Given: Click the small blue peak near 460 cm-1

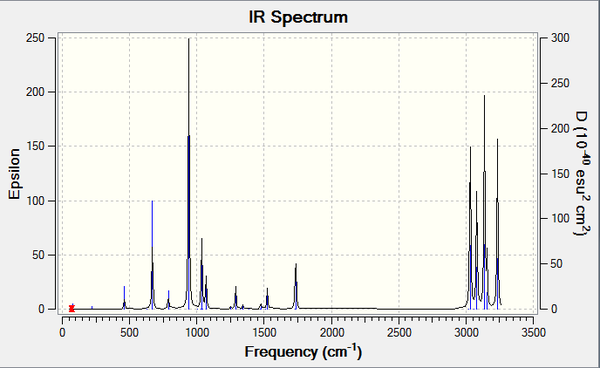Looking at the screenshot, I should click(124, 298).
